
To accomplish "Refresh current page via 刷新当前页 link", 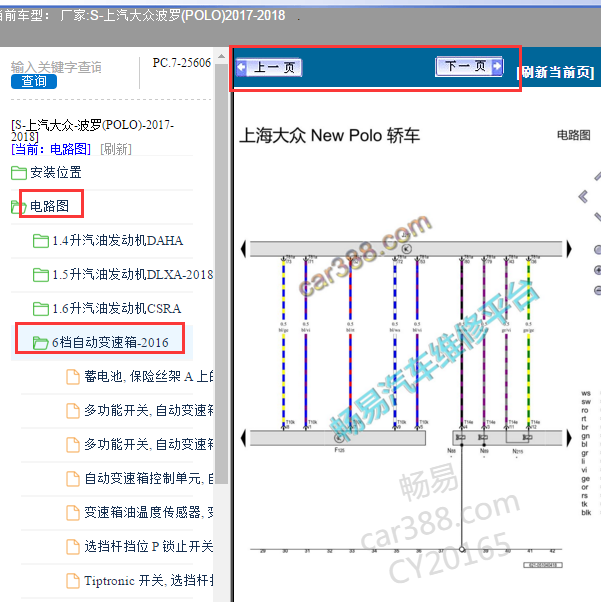I will click(556, 72).
